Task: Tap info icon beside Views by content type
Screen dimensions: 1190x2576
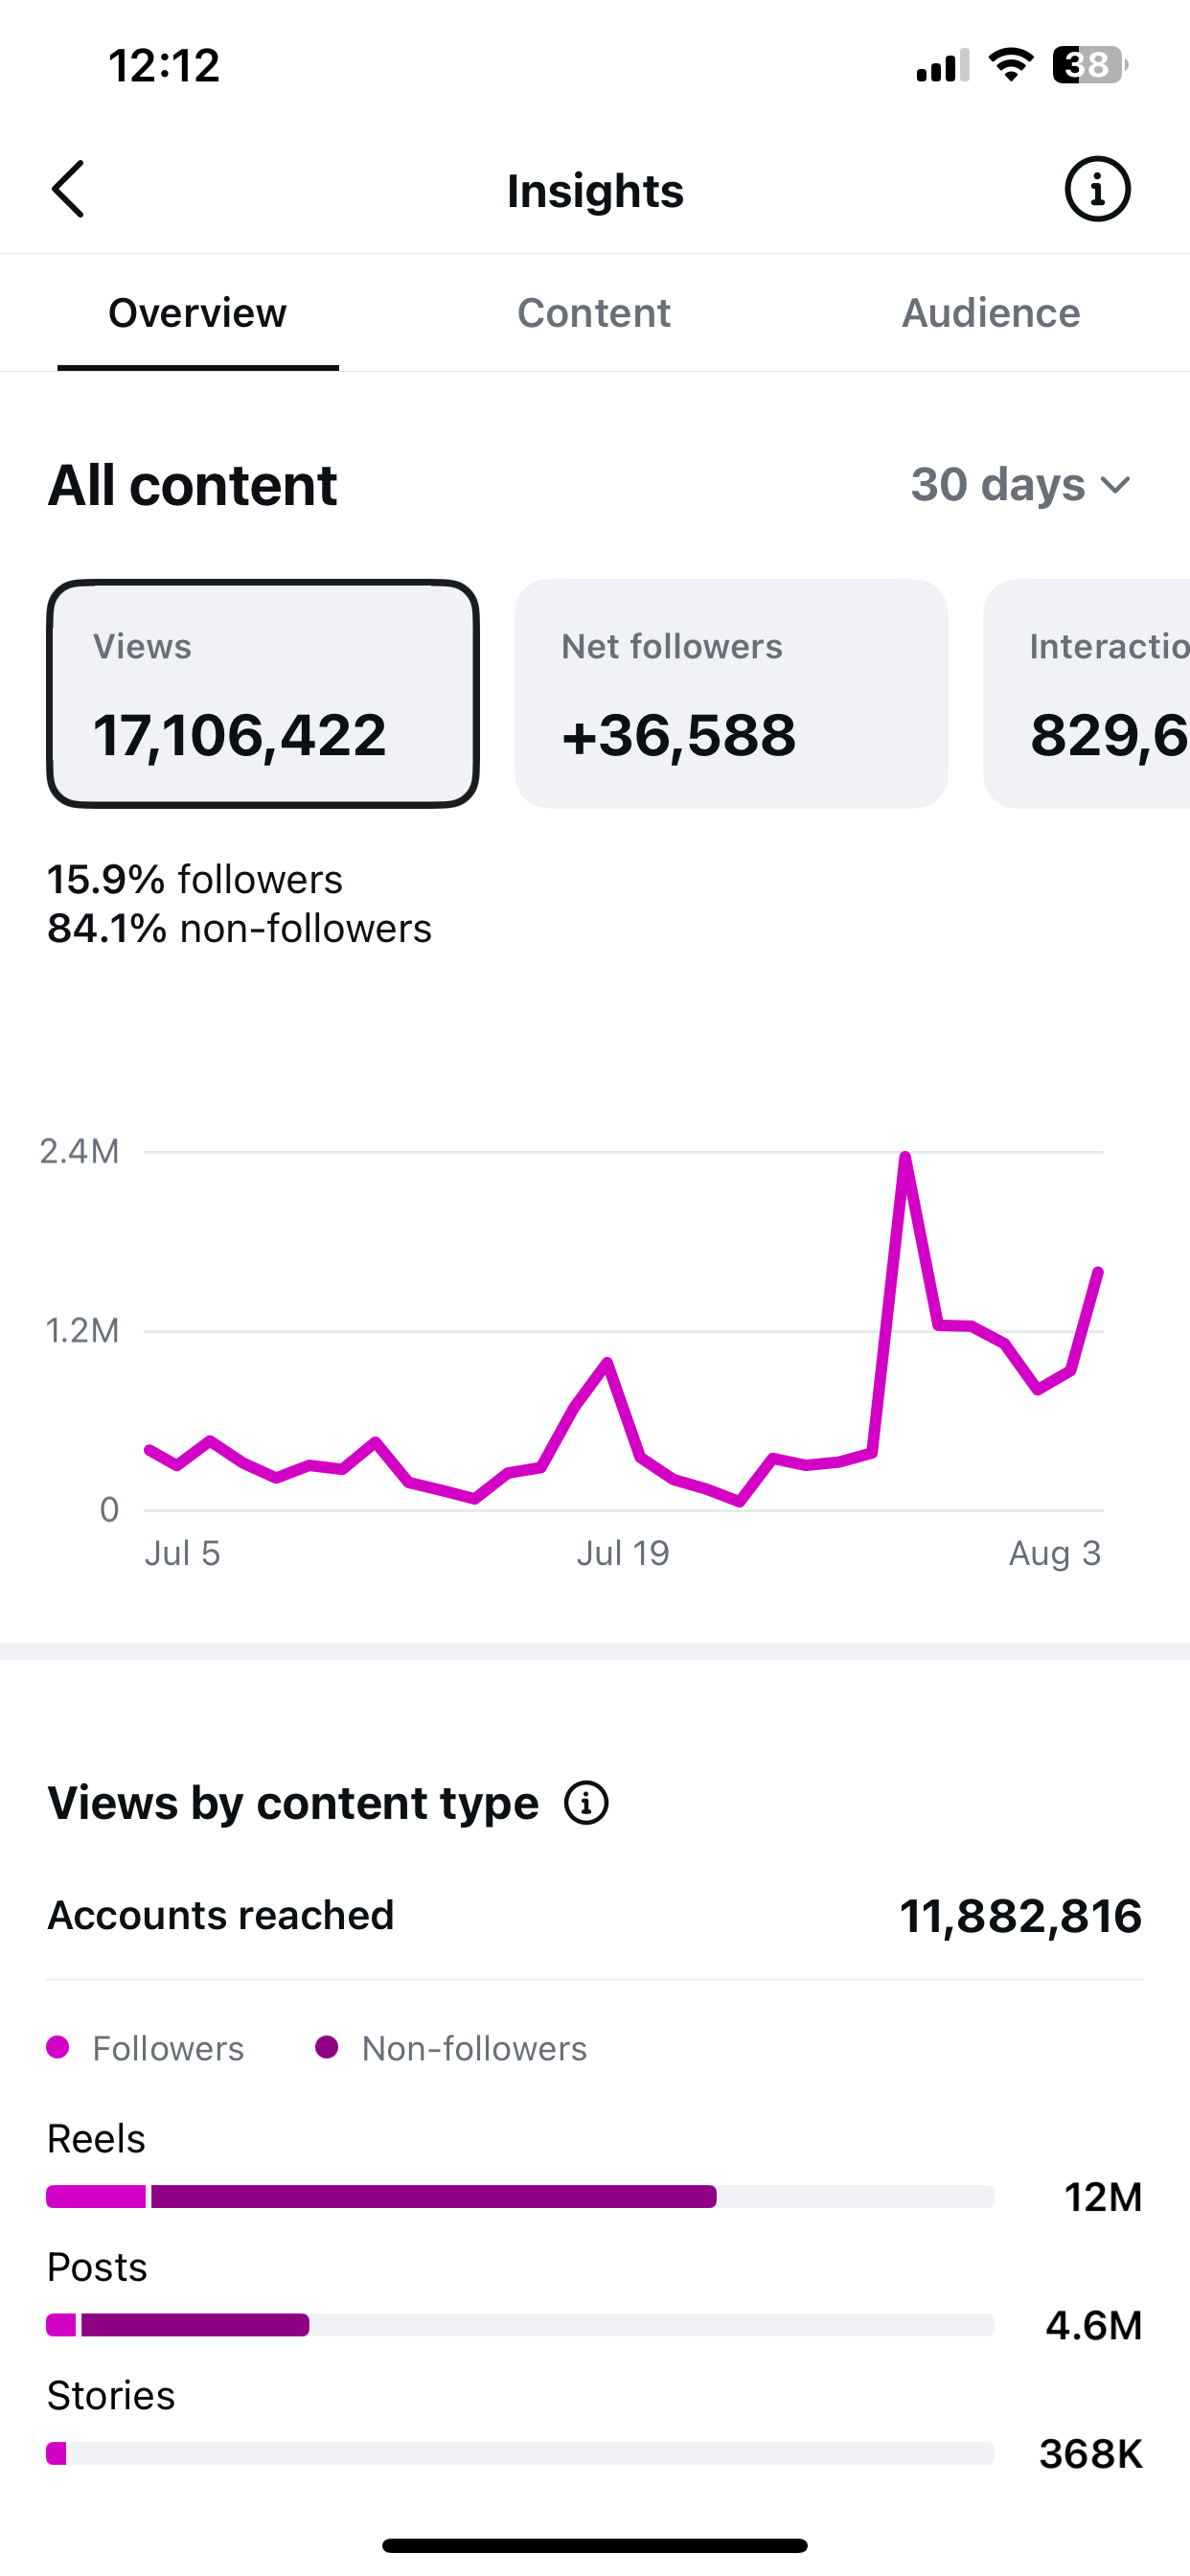Action: click(586, 1803)
